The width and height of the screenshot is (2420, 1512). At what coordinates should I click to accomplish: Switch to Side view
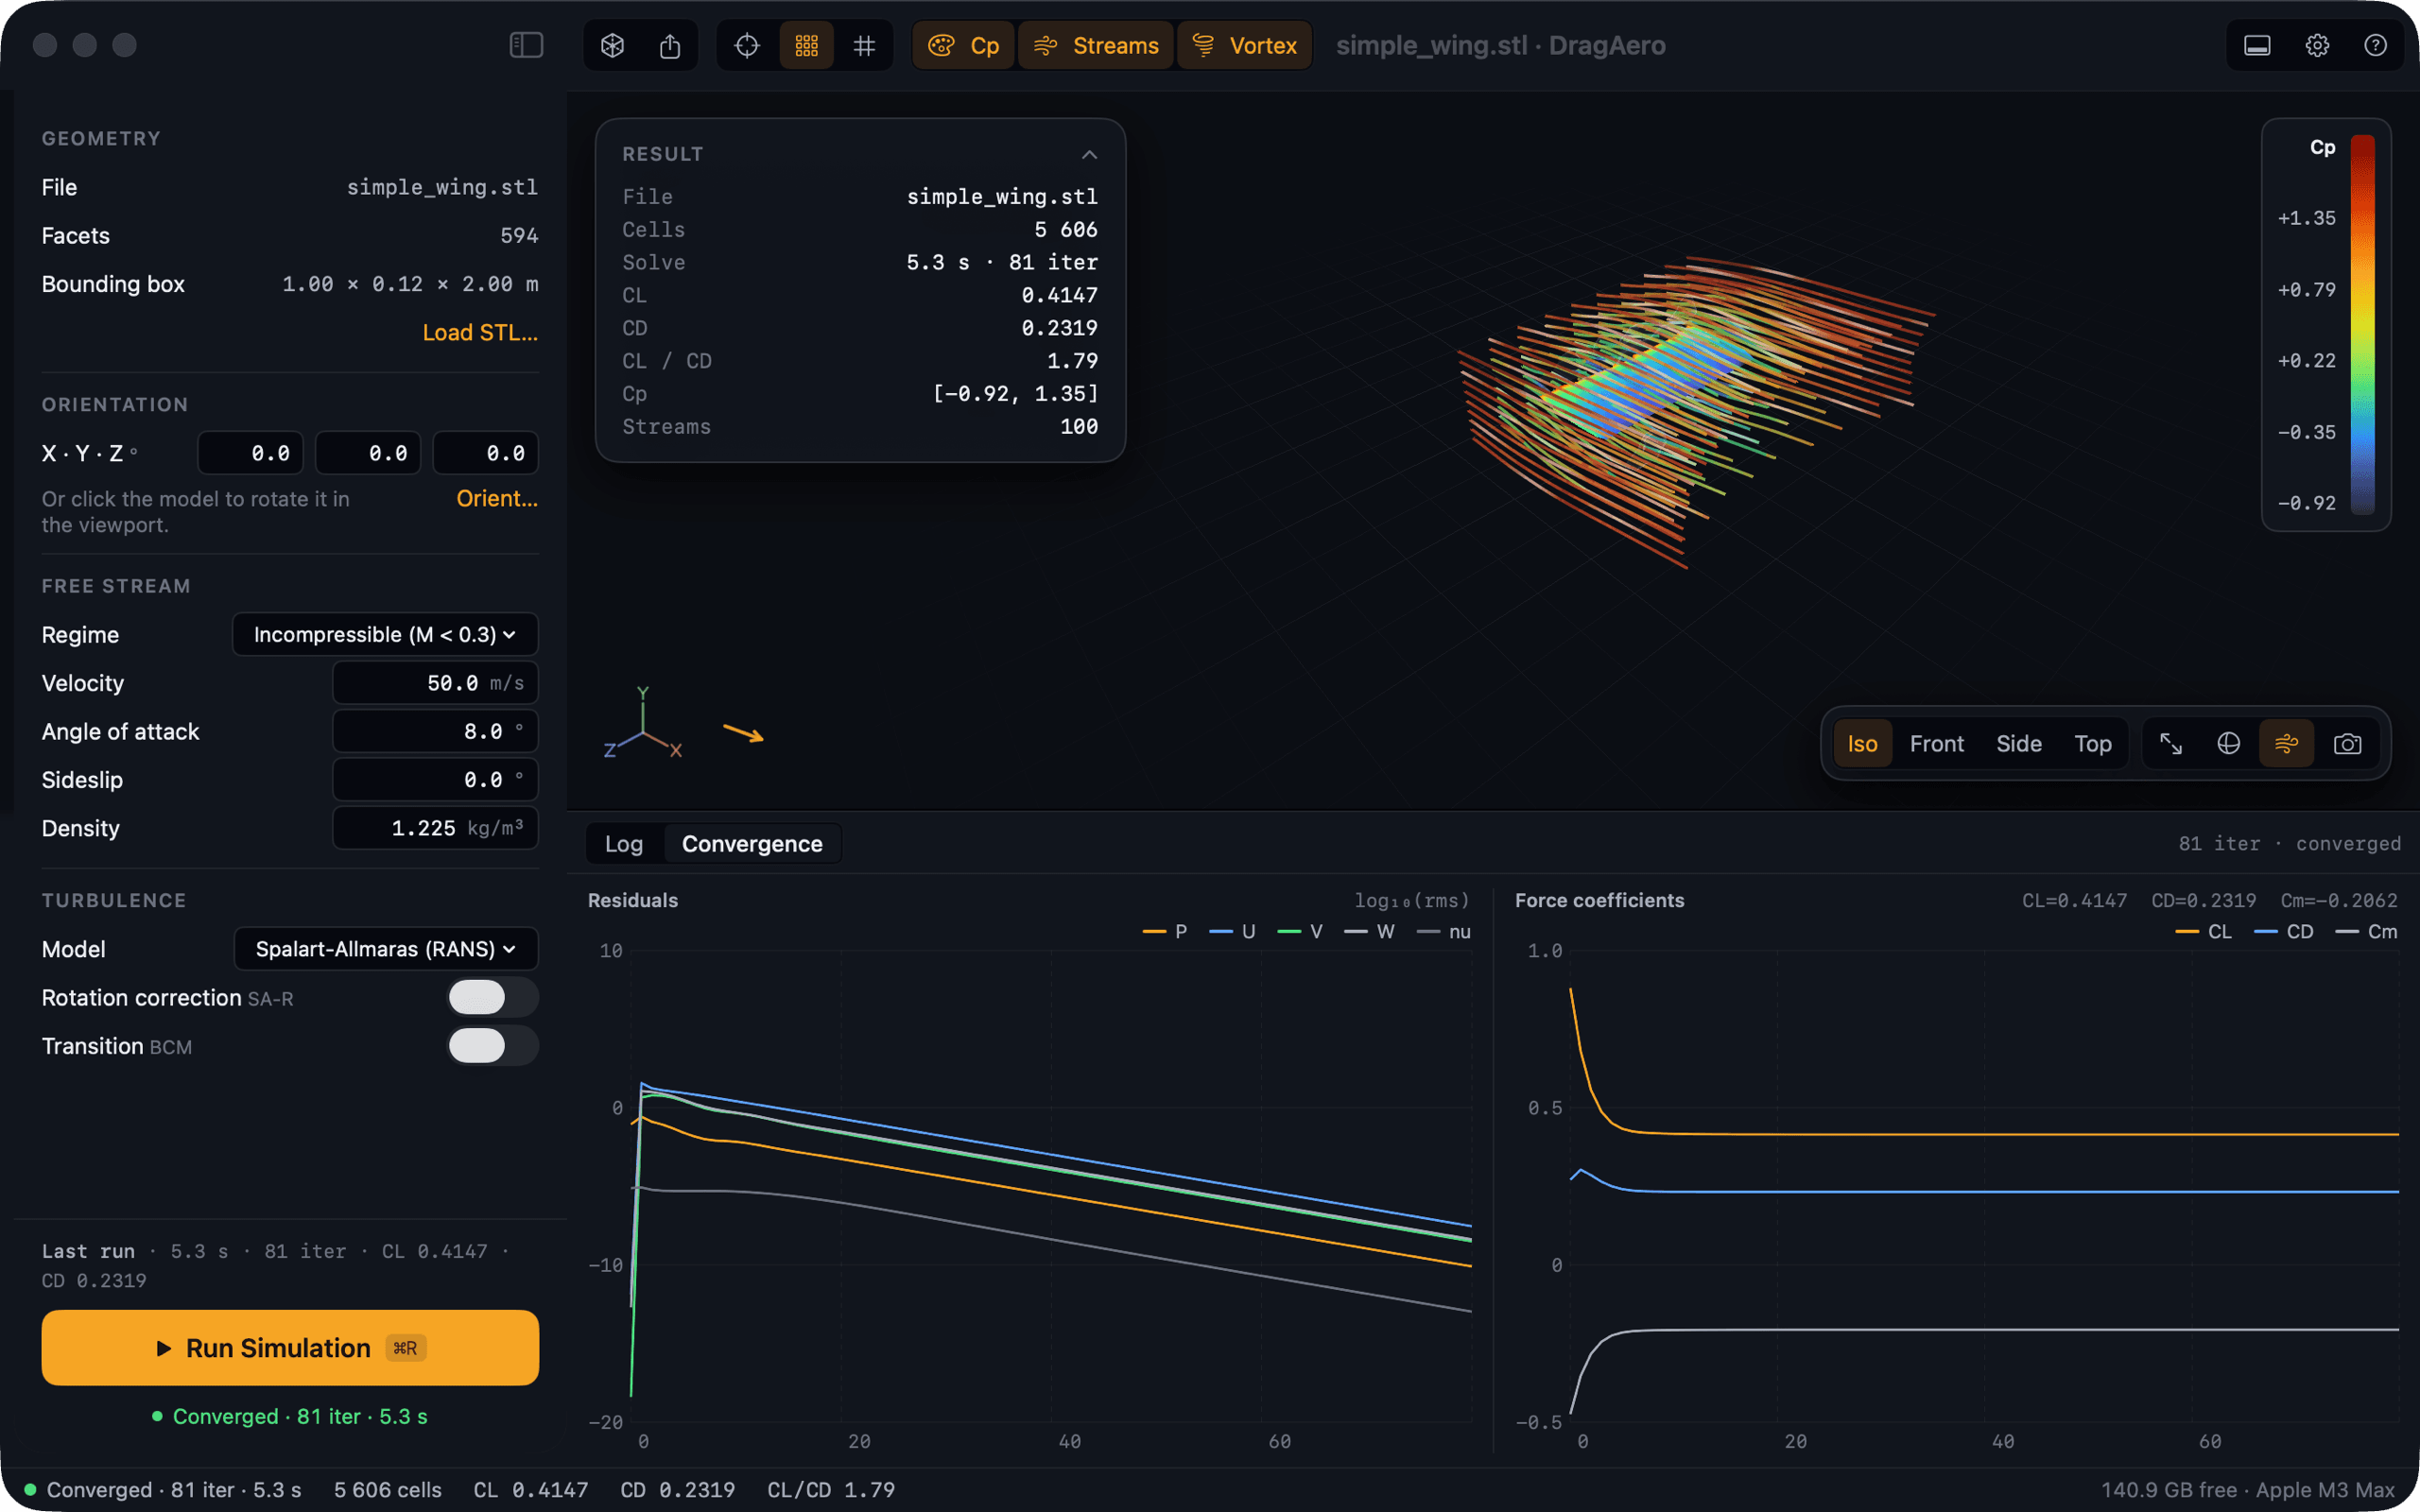tap(2018, 743)
